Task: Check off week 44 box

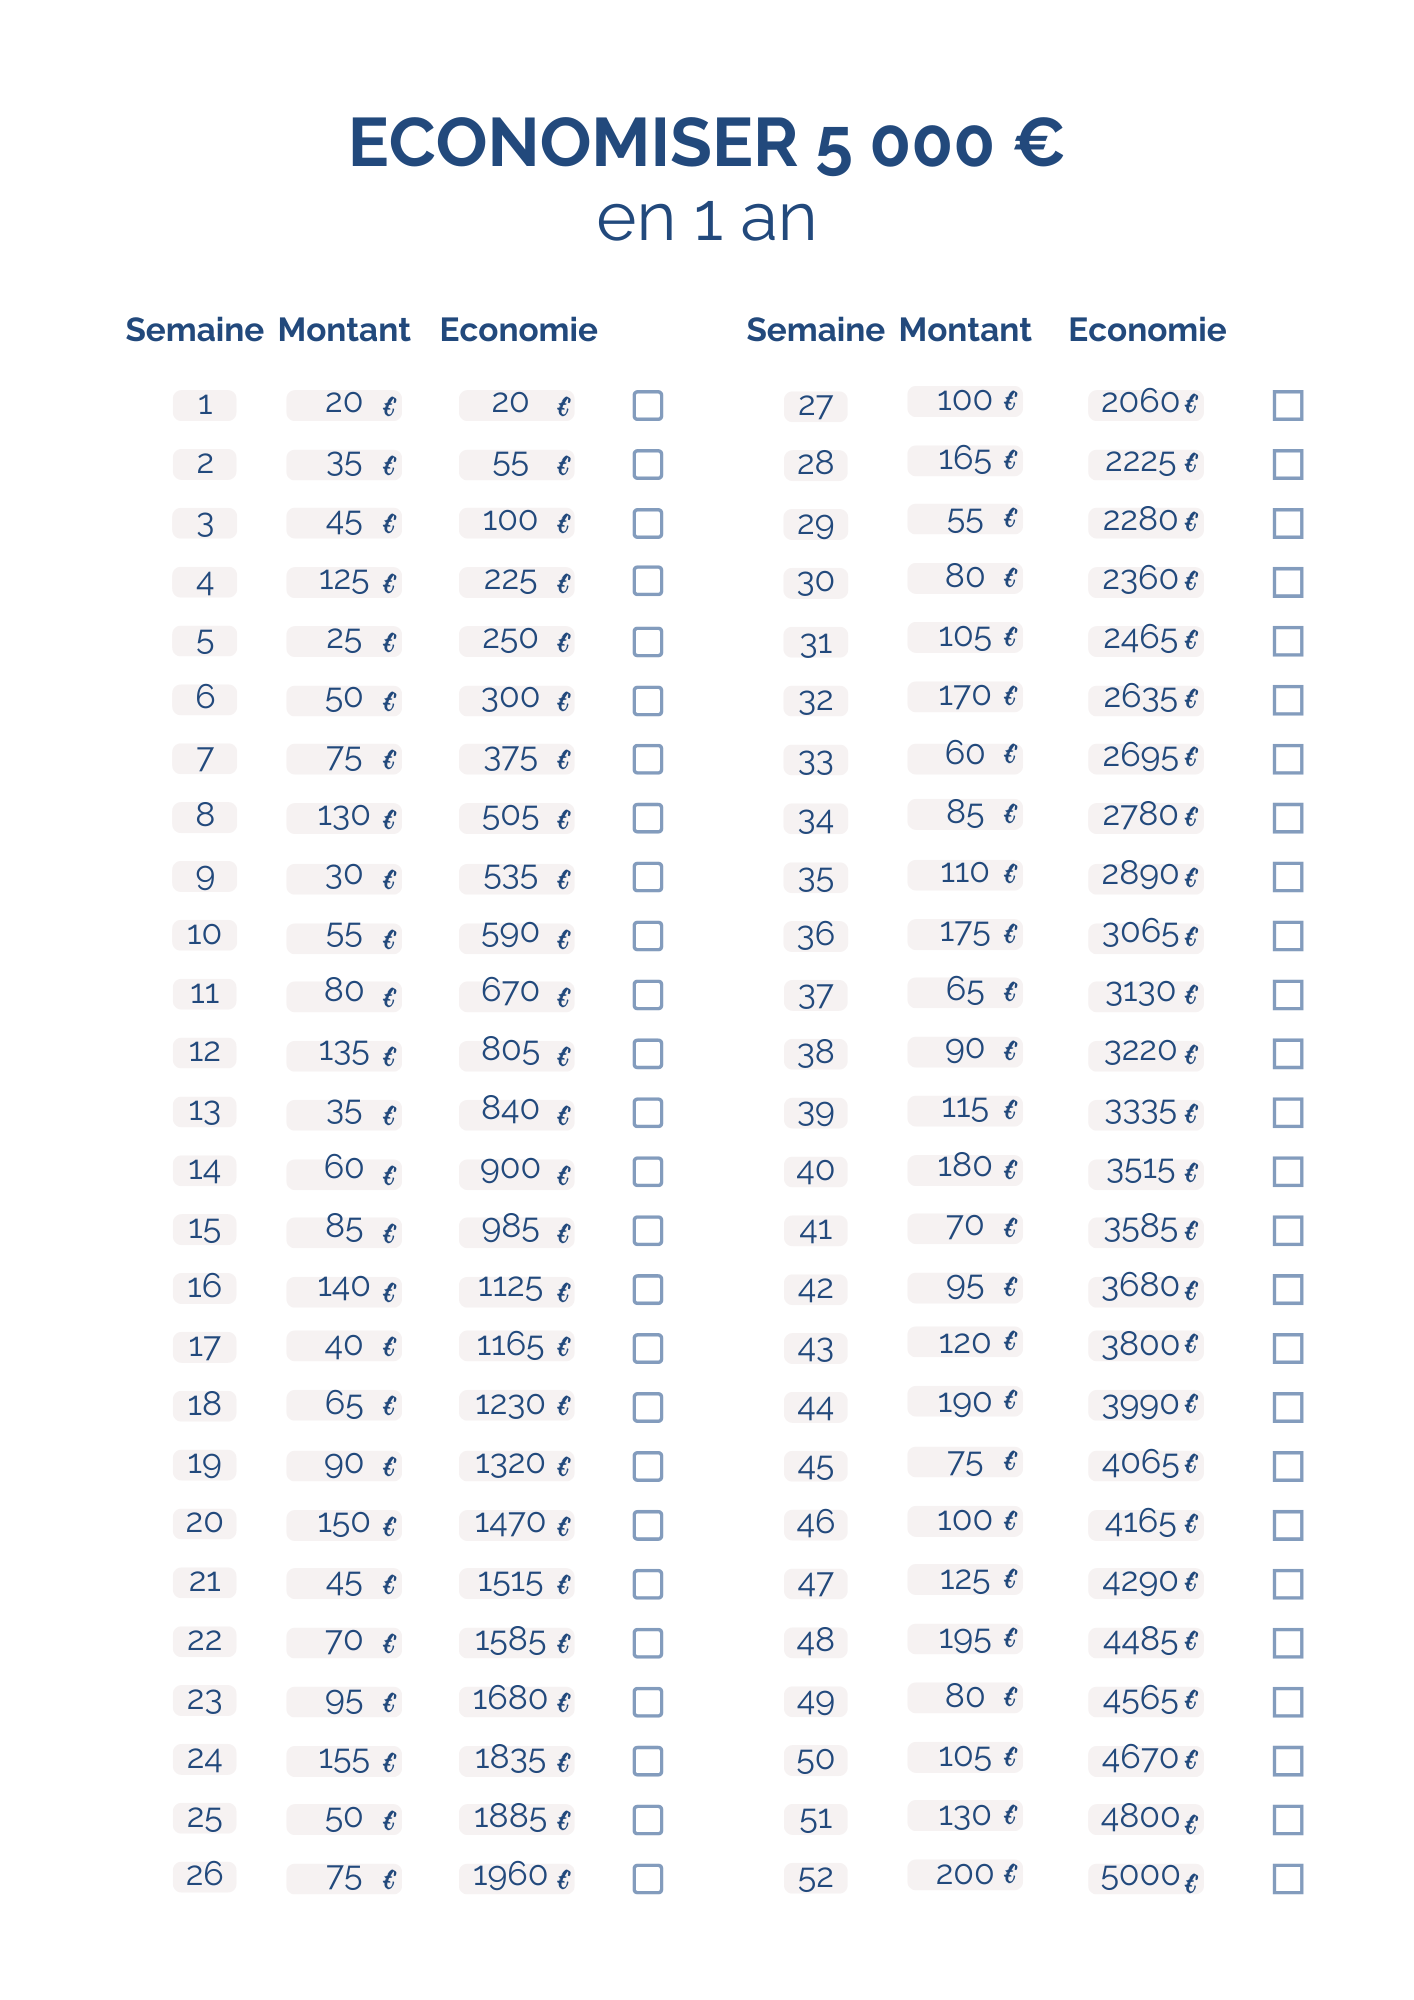Action: (x=1288, y=1407)
